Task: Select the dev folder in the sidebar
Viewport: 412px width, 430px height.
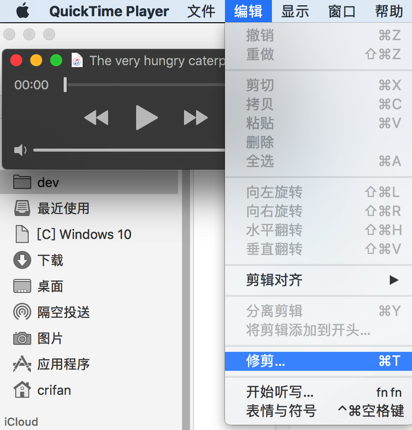Action: coord(89,182)
